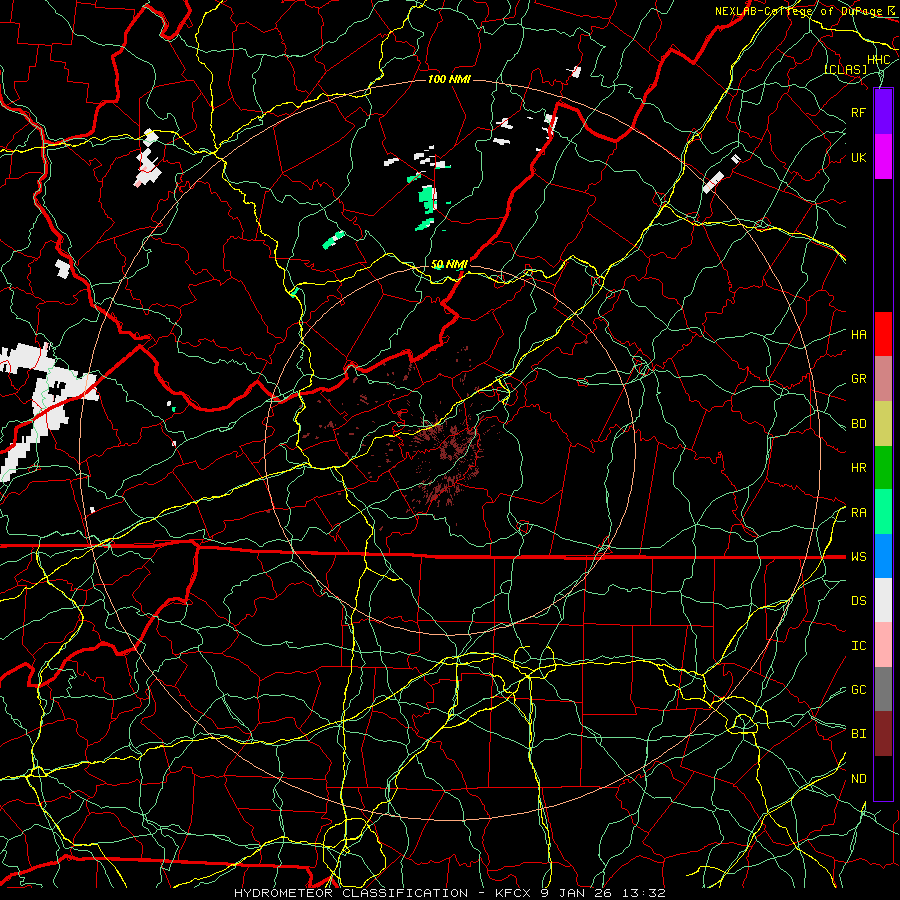Click the "HYDROMETEOR CLASSIFICATION" title text
This screenshot has width=900, height=900.
pos(351,893)
